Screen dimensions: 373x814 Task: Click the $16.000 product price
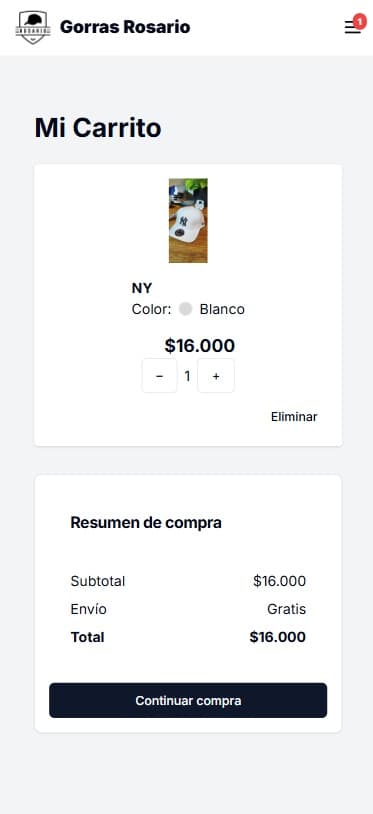(200, 346)
